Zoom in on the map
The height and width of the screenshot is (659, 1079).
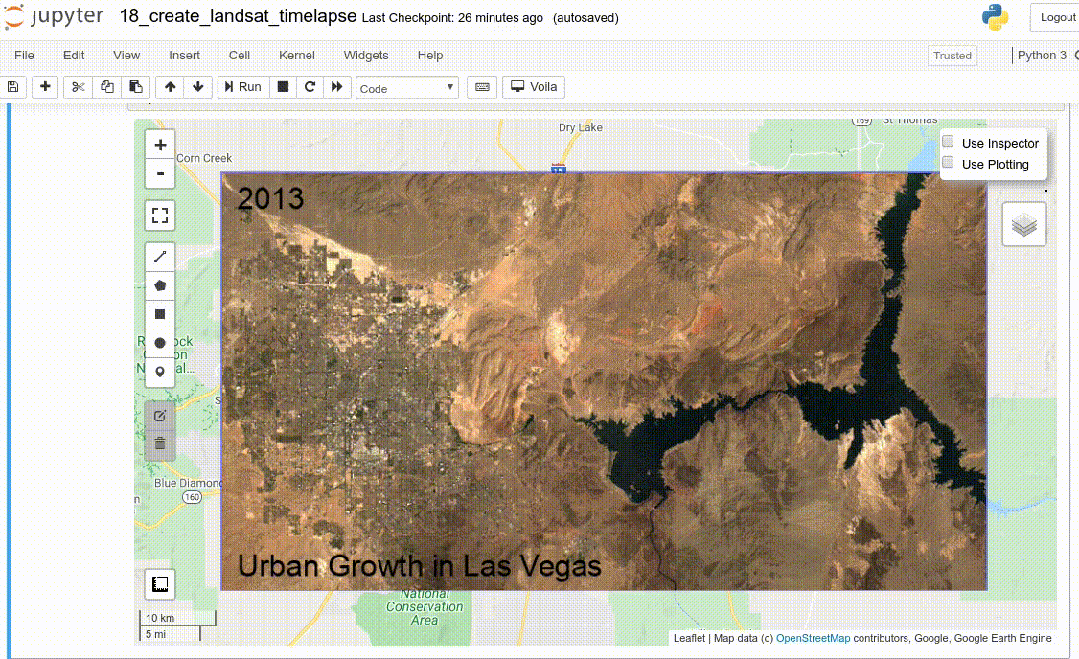(160, 145)
